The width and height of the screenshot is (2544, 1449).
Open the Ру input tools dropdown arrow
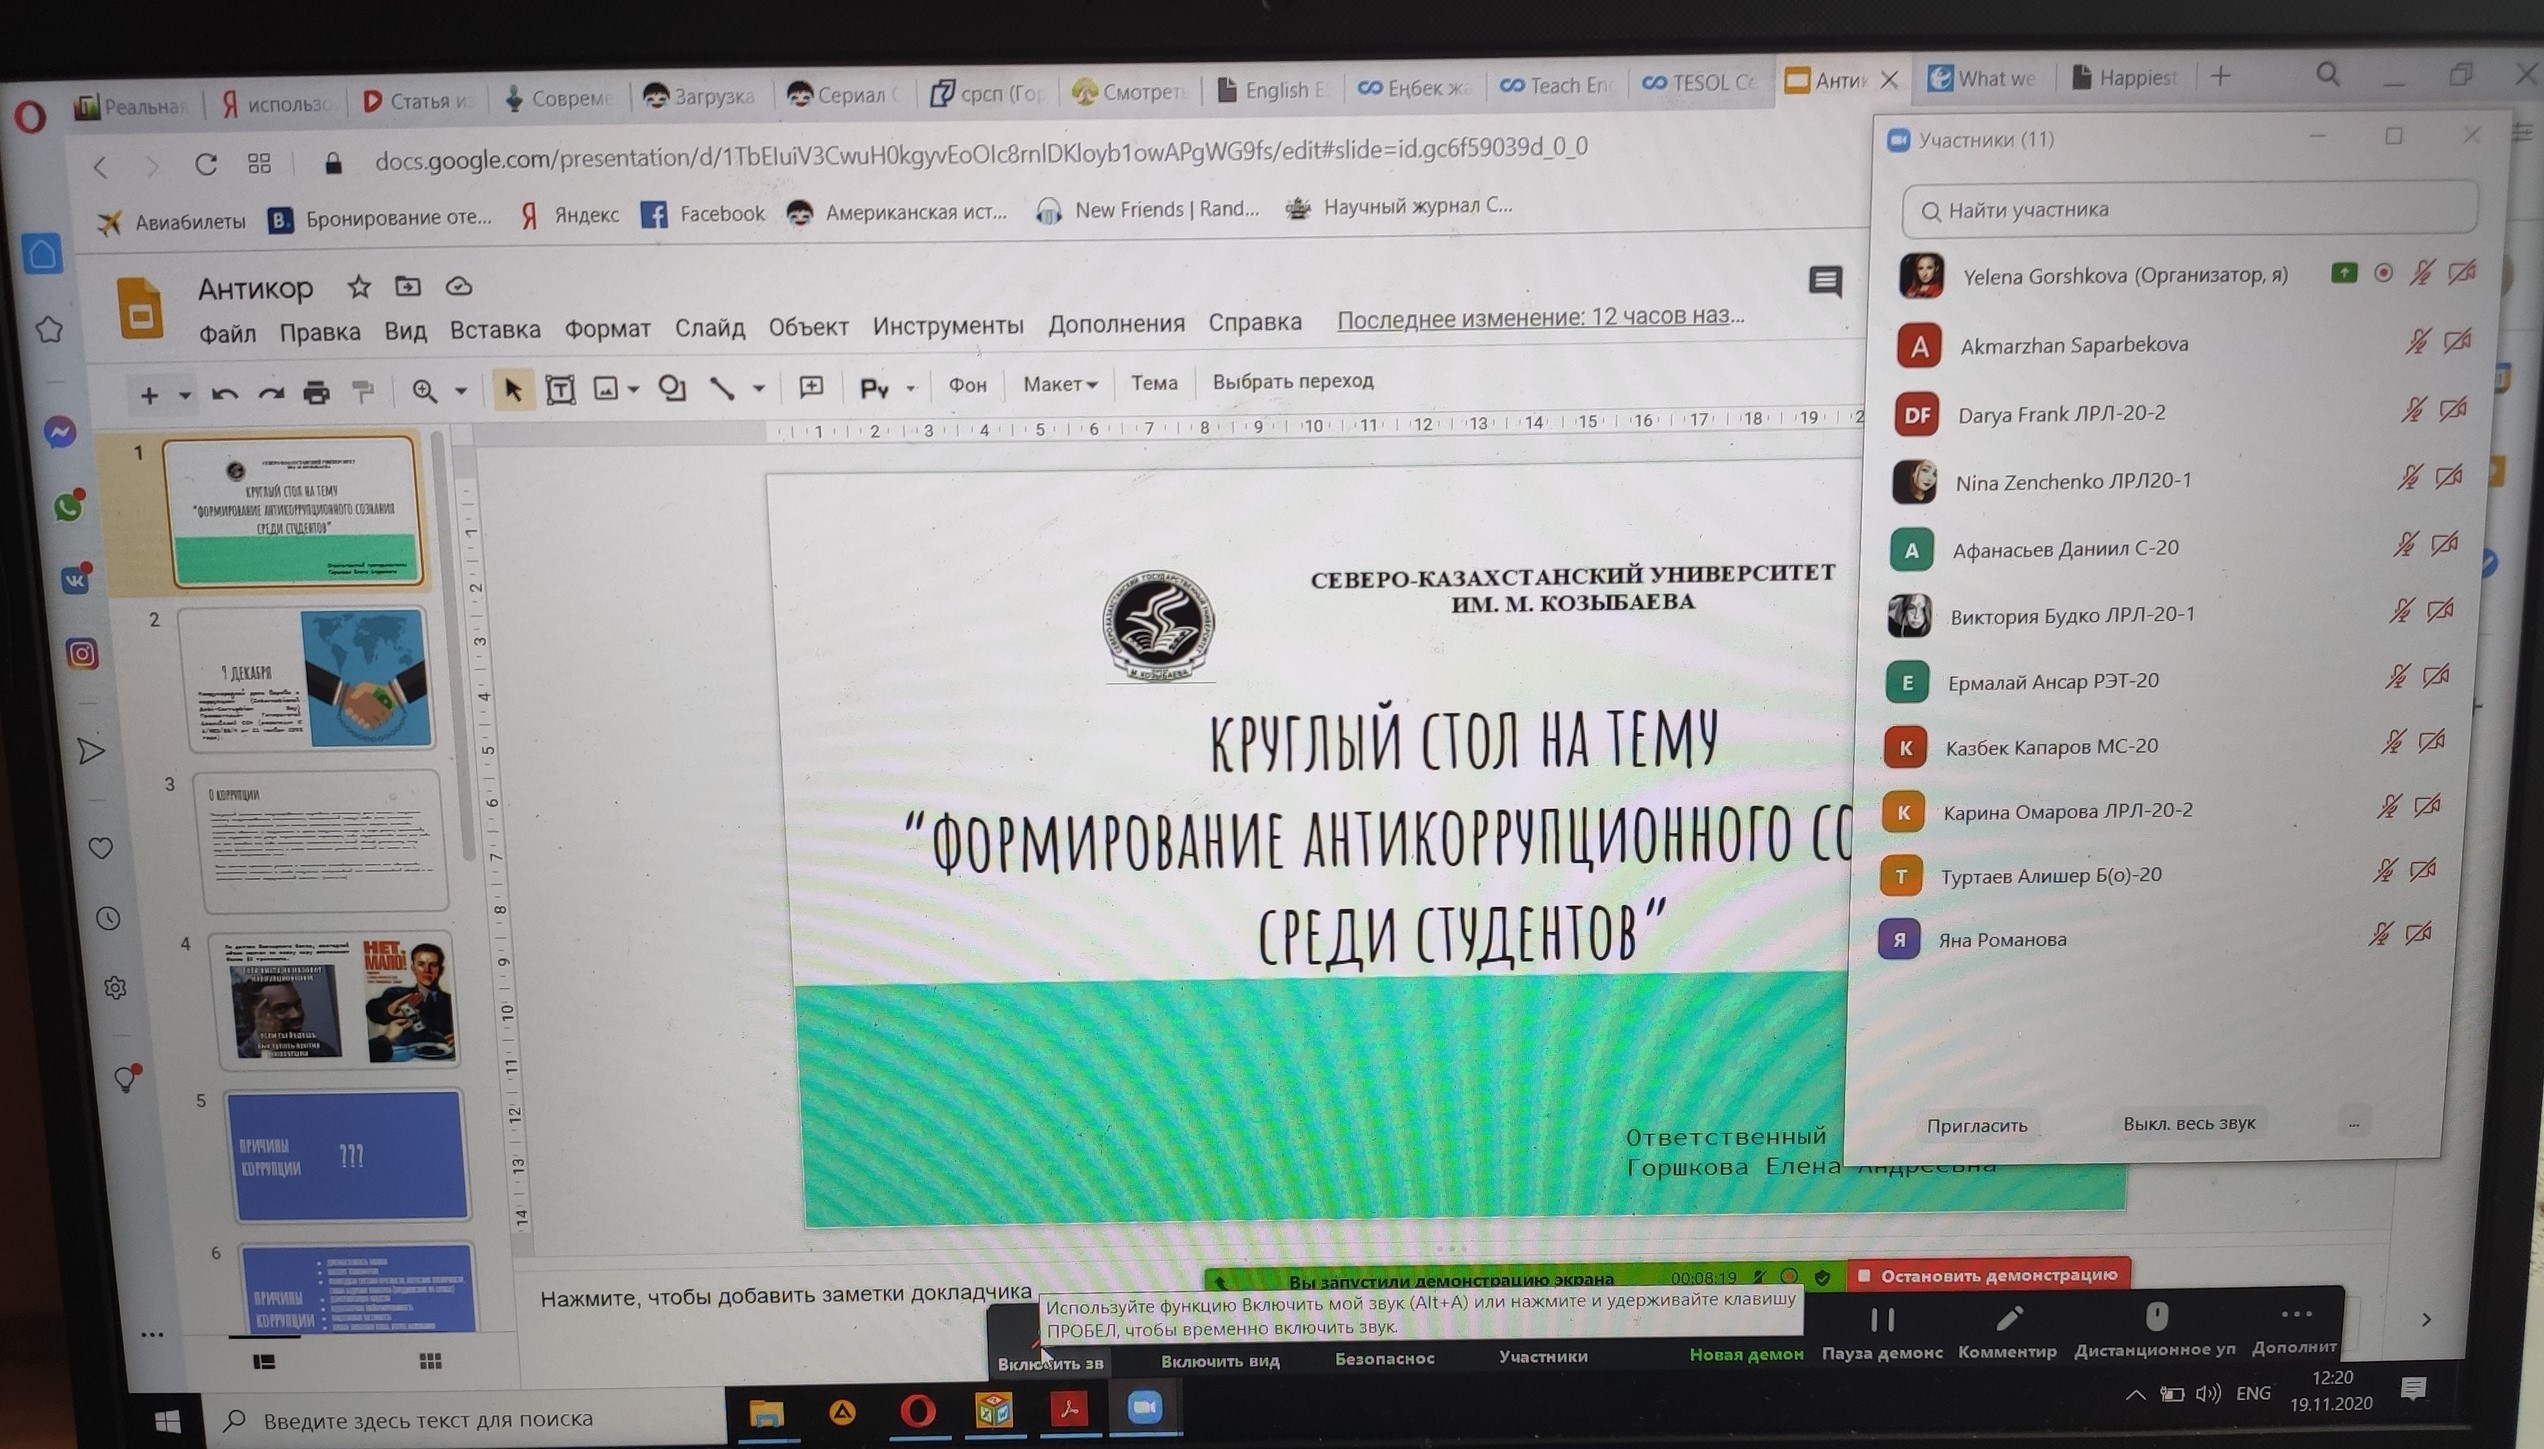point(910,387)
